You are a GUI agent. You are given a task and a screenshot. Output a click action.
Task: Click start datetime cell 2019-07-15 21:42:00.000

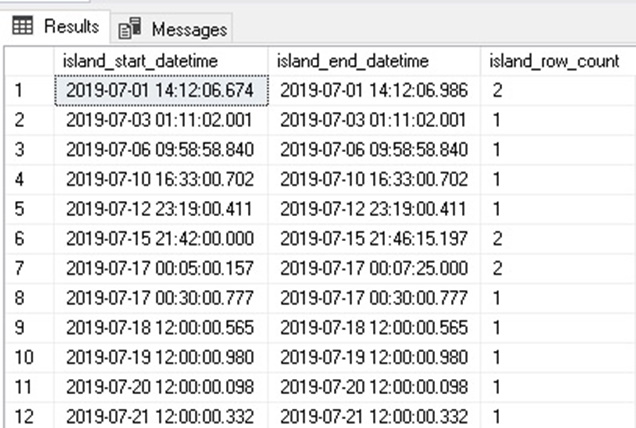[x=161, y=239]
